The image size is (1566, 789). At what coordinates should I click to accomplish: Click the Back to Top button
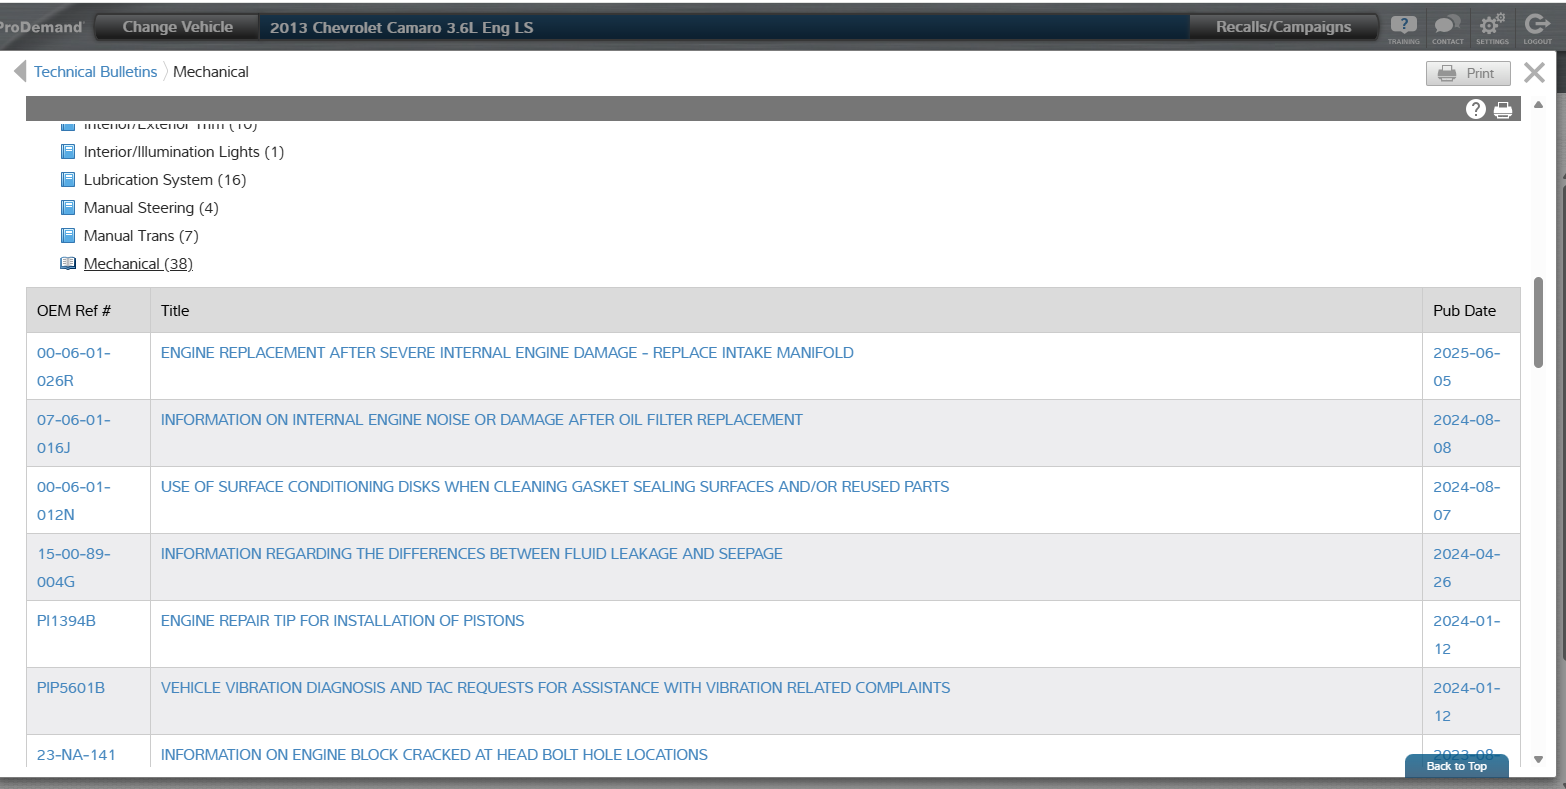(1456, 766)
